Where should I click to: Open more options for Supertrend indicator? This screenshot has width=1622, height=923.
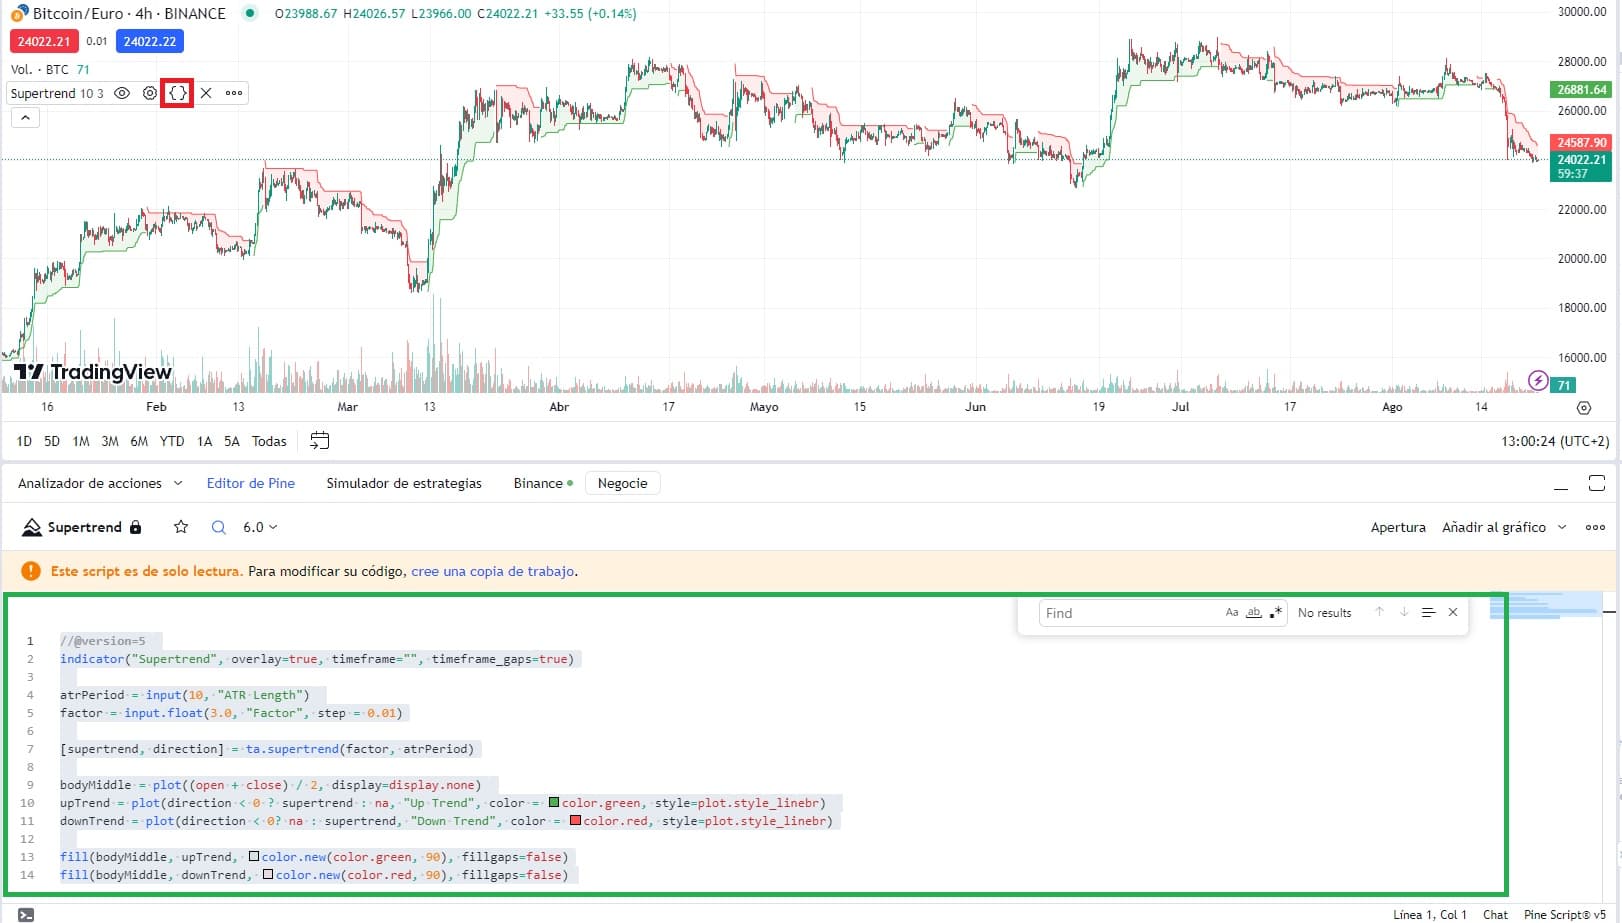click(233, 93)
